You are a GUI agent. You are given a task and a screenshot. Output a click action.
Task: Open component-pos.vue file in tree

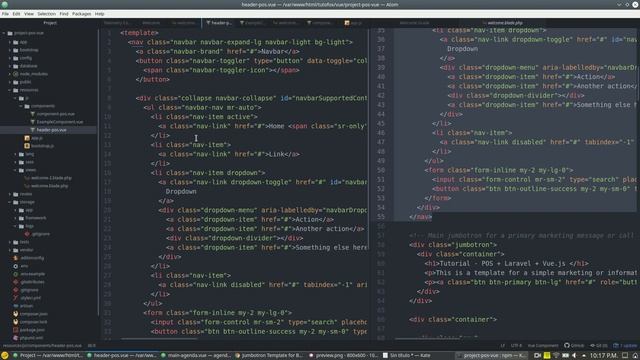pos(56,114)
